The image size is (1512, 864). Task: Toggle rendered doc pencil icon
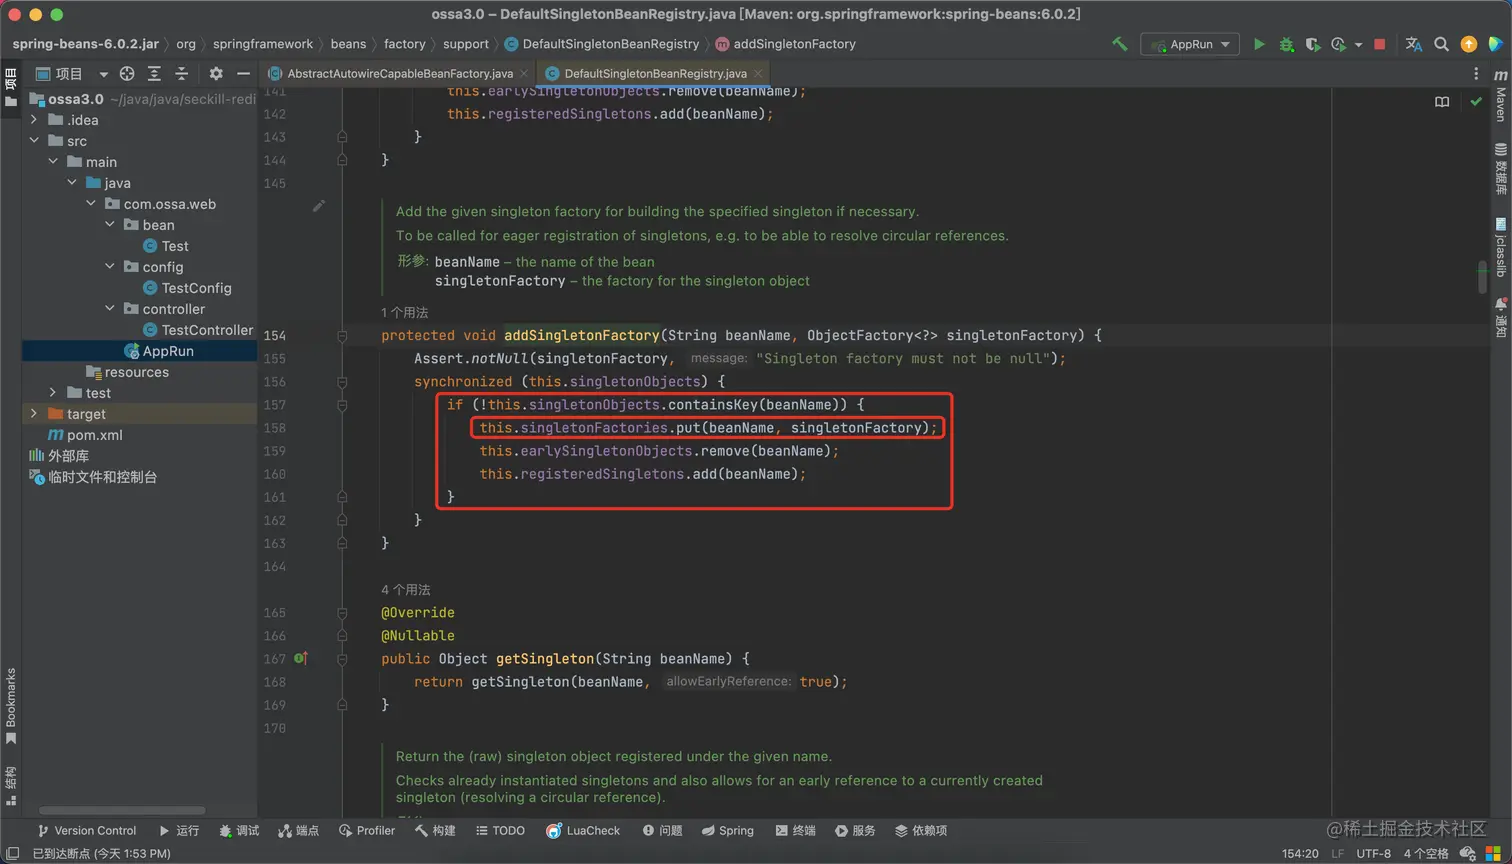point(319,206)
